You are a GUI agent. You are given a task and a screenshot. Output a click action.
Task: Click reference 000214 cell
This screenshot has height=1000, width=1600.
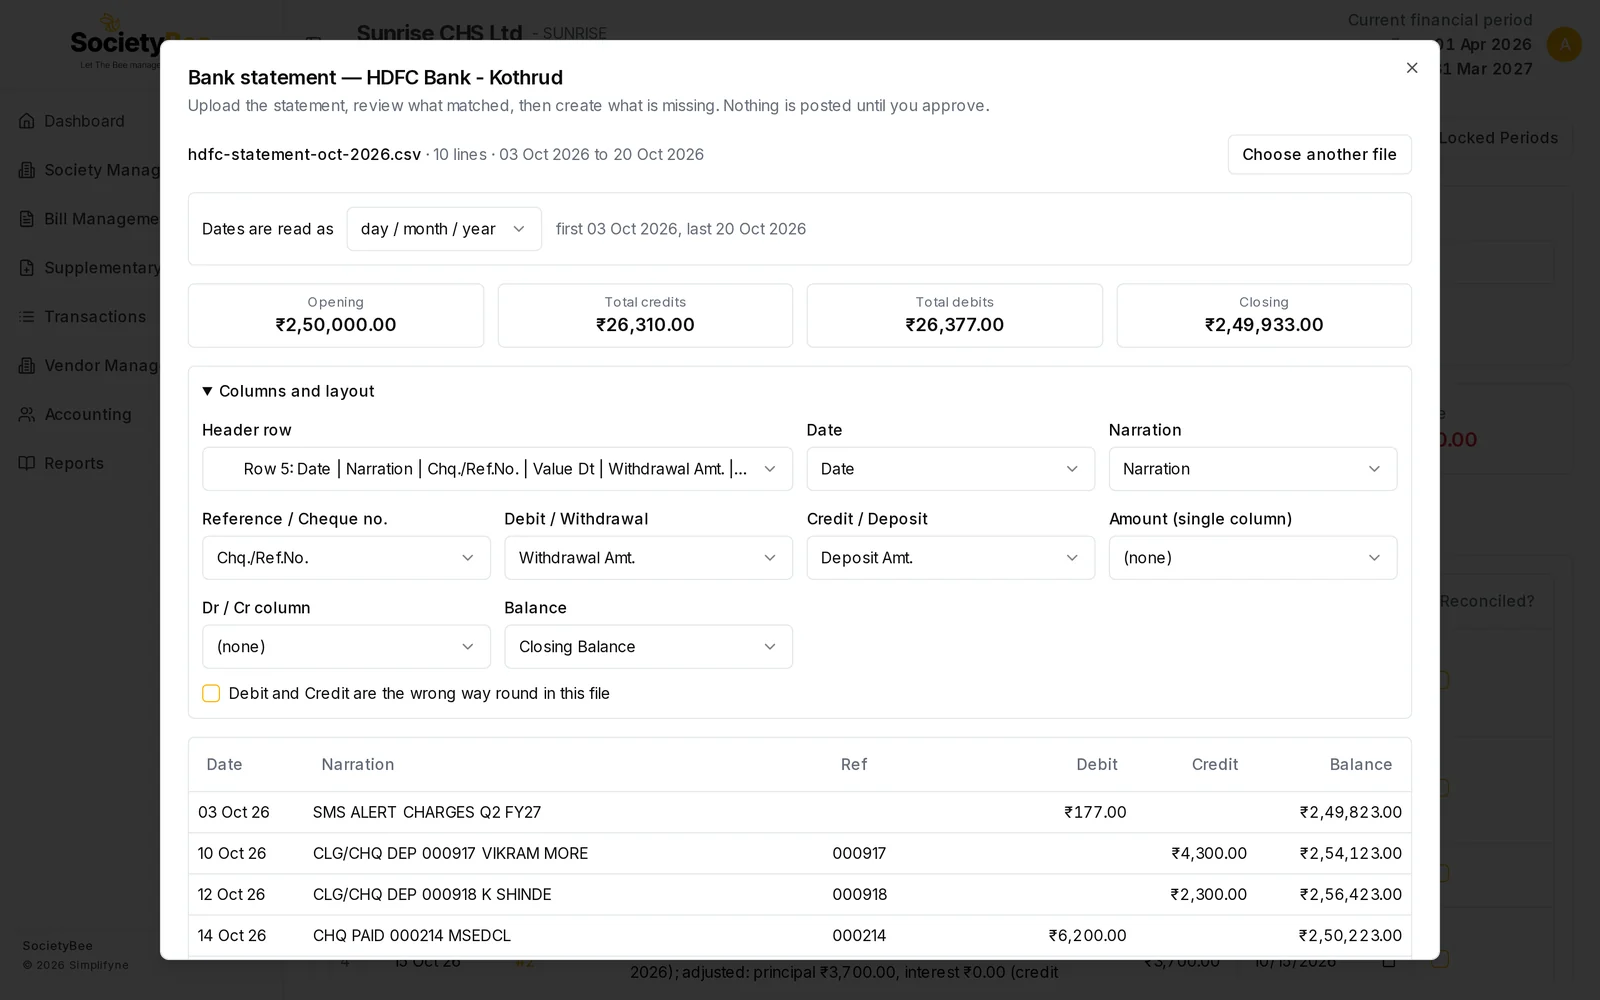click(x=859, y=935)
